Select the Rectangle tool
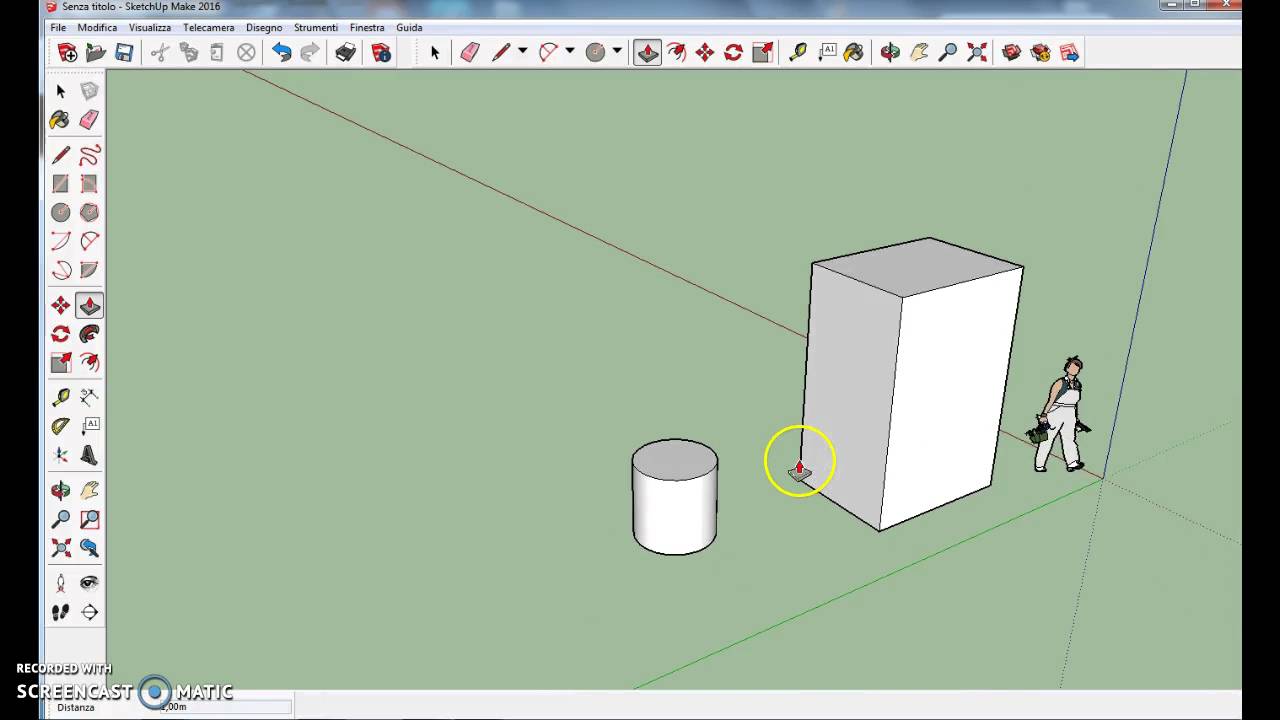1280x720 pixels. tap(61, 184)
